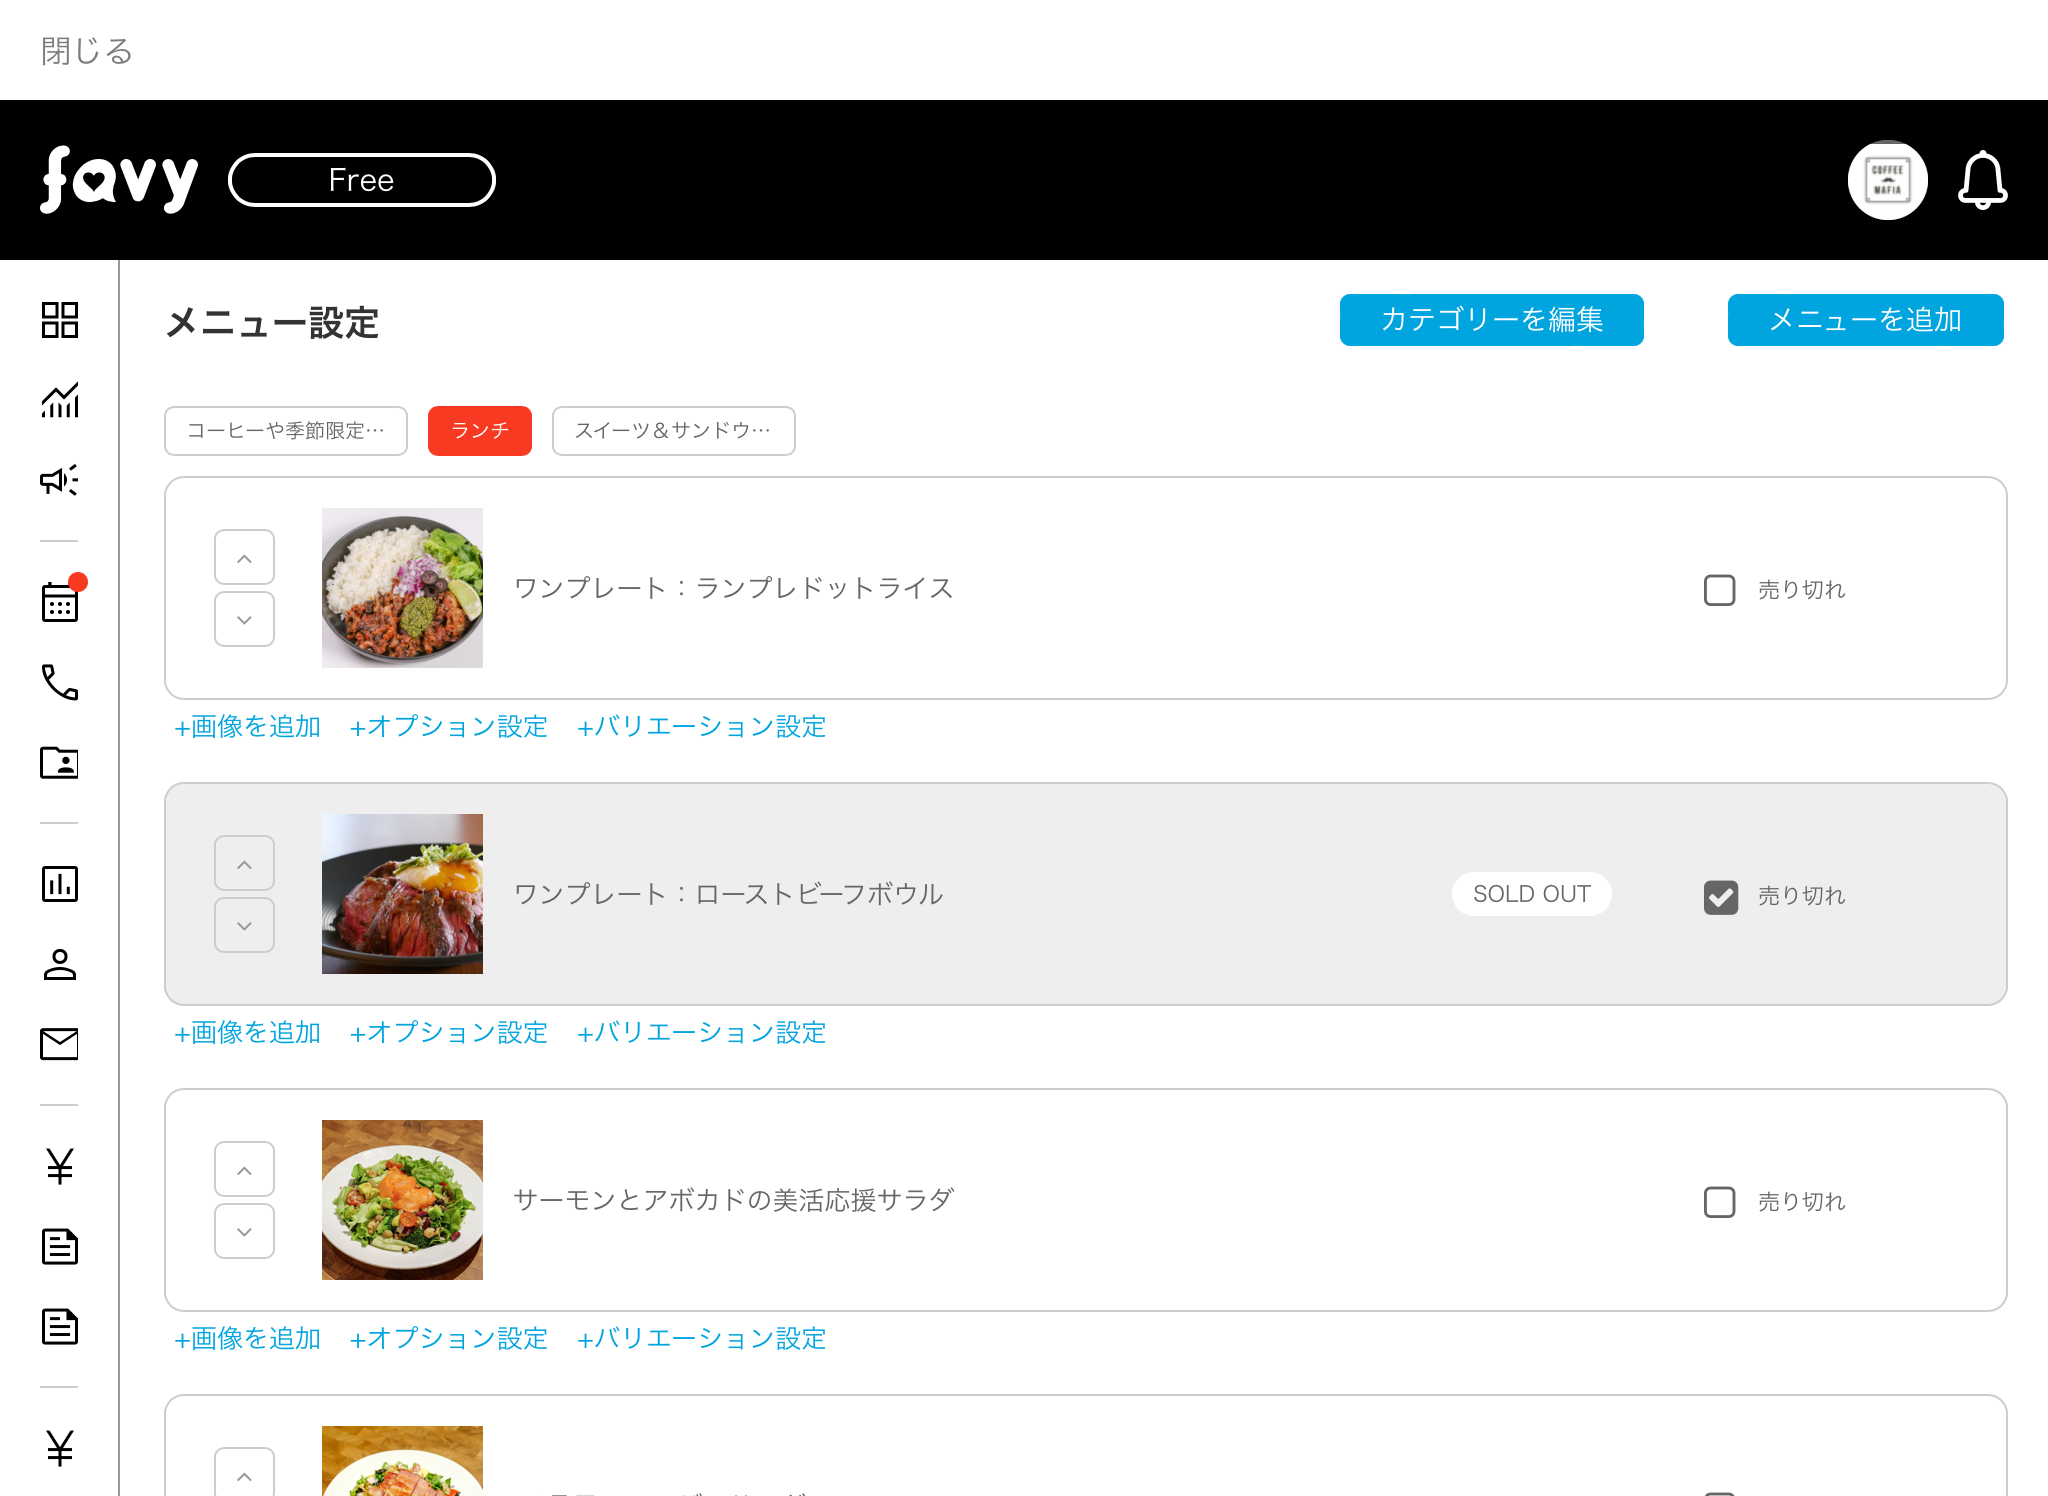Viewport: 2048px width, 1496px height.
Task: Move ローストビーフボウル up with the chevron
Action: [244, 864]
